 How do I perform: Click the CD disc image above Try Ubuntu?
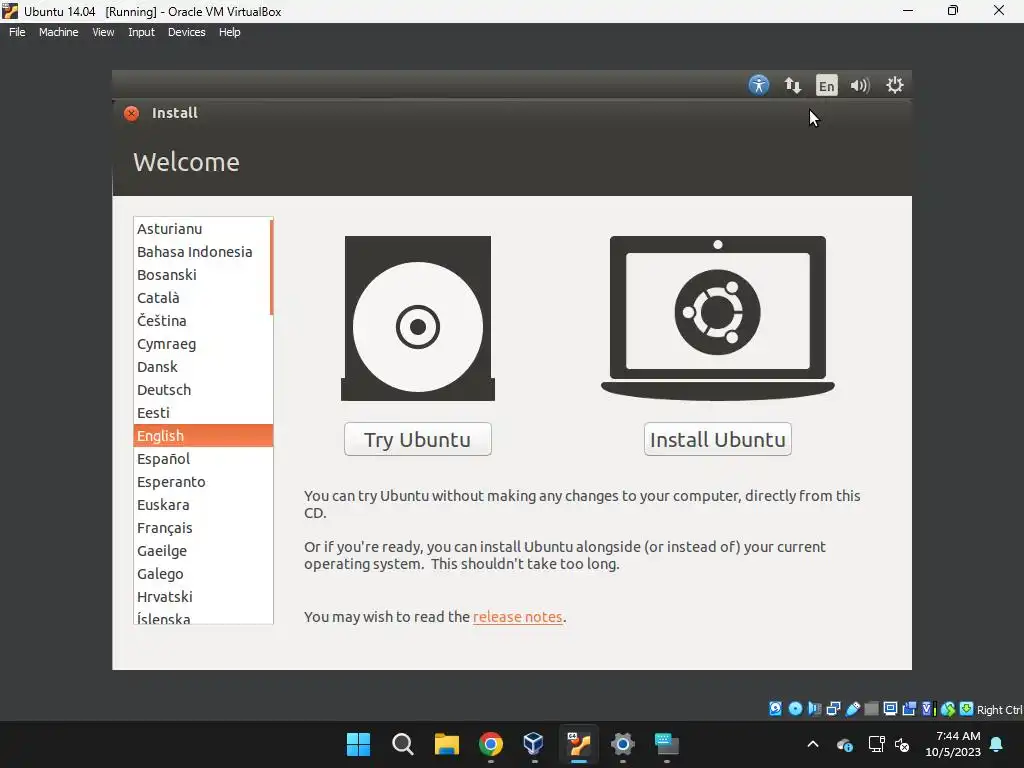418,318
